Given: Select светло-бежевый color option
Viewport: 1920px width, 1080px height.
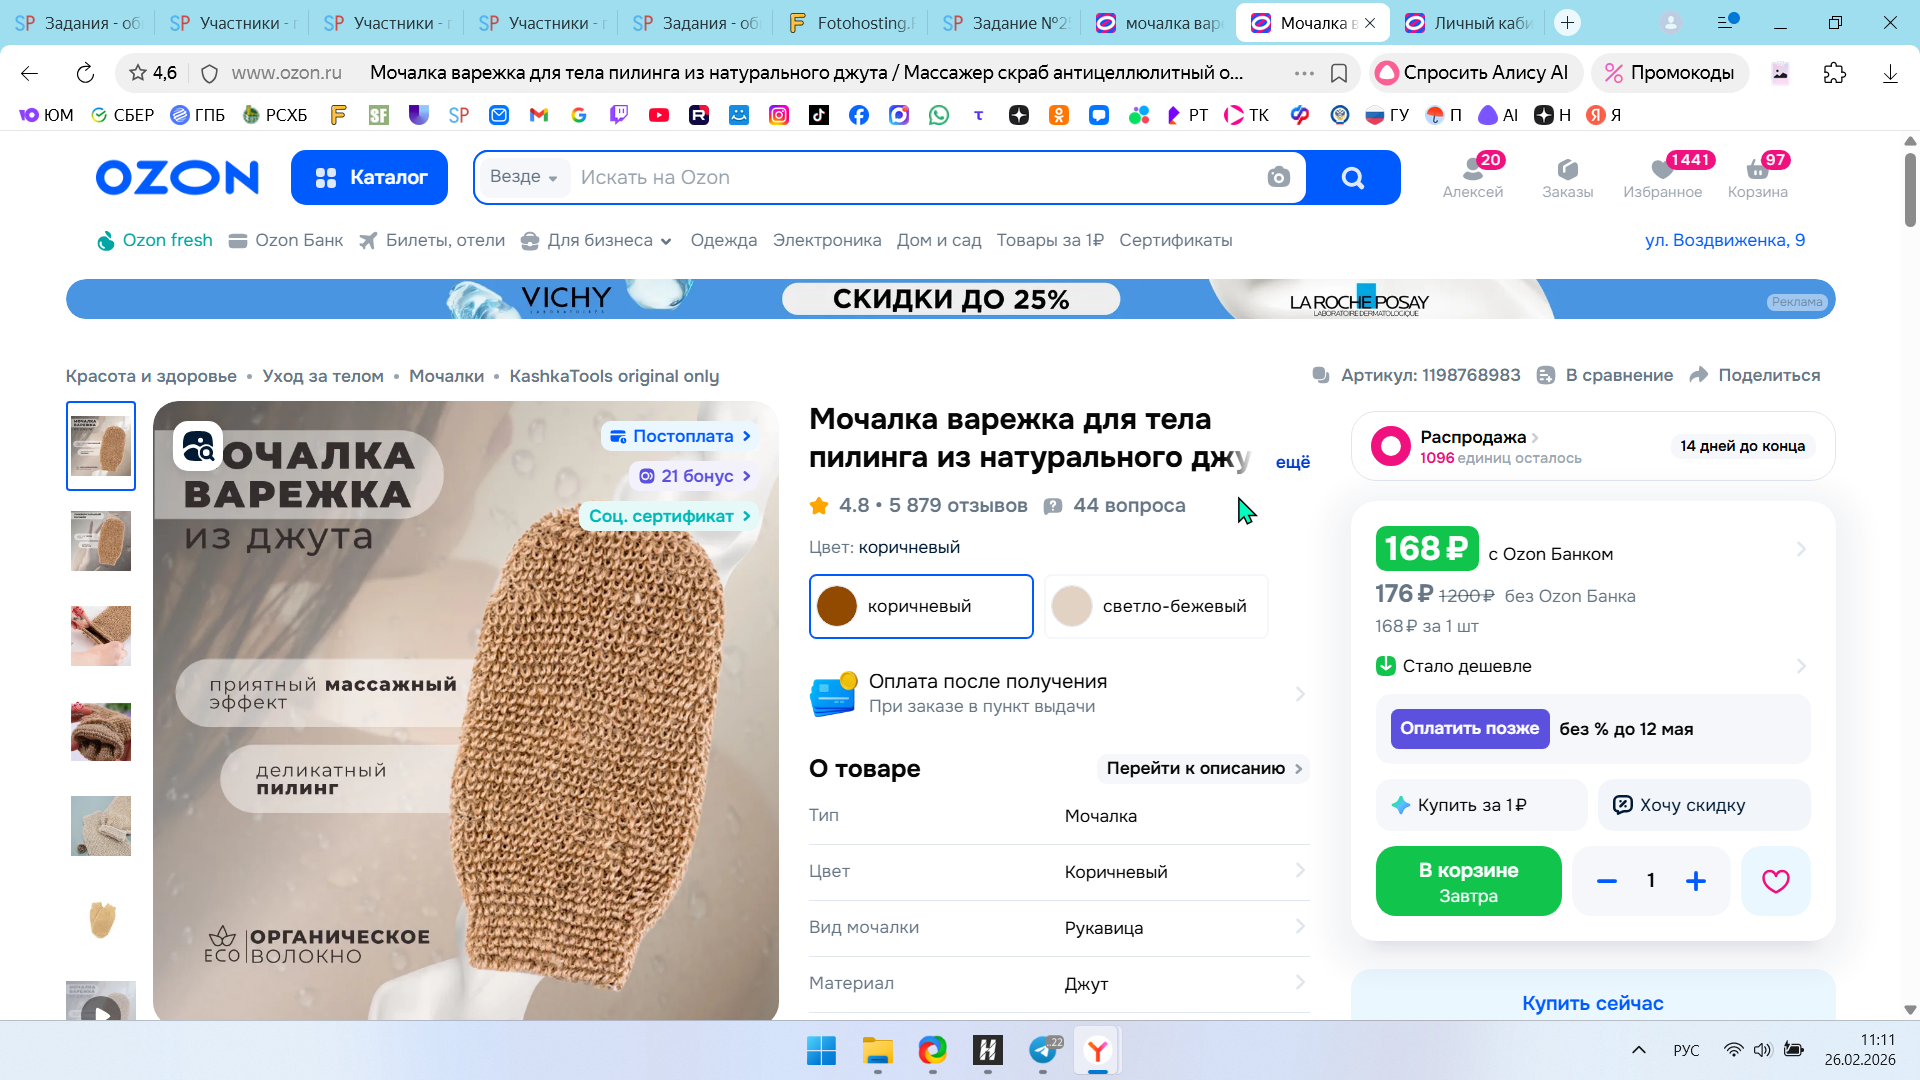Looking at the screenshot, I should coord(1156,606).
